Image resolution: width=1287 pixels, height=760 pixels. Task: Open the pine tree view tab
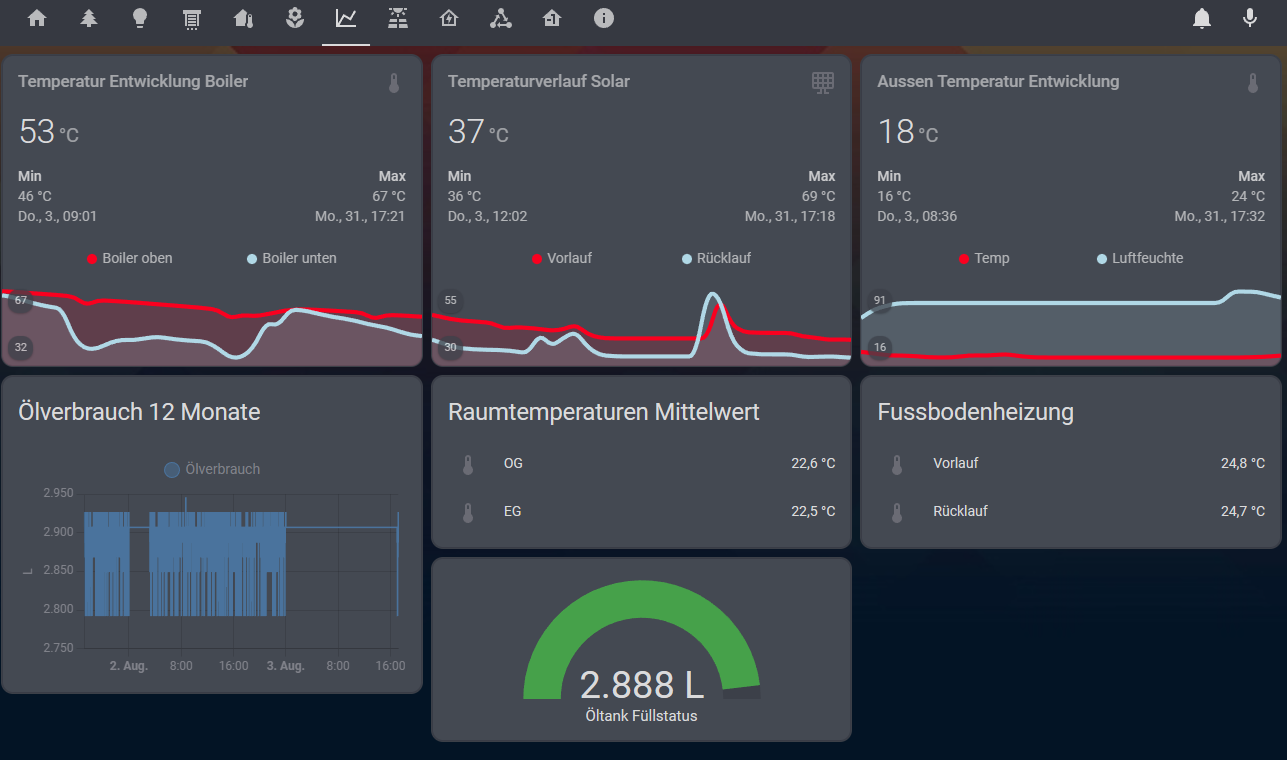(89, 18)
